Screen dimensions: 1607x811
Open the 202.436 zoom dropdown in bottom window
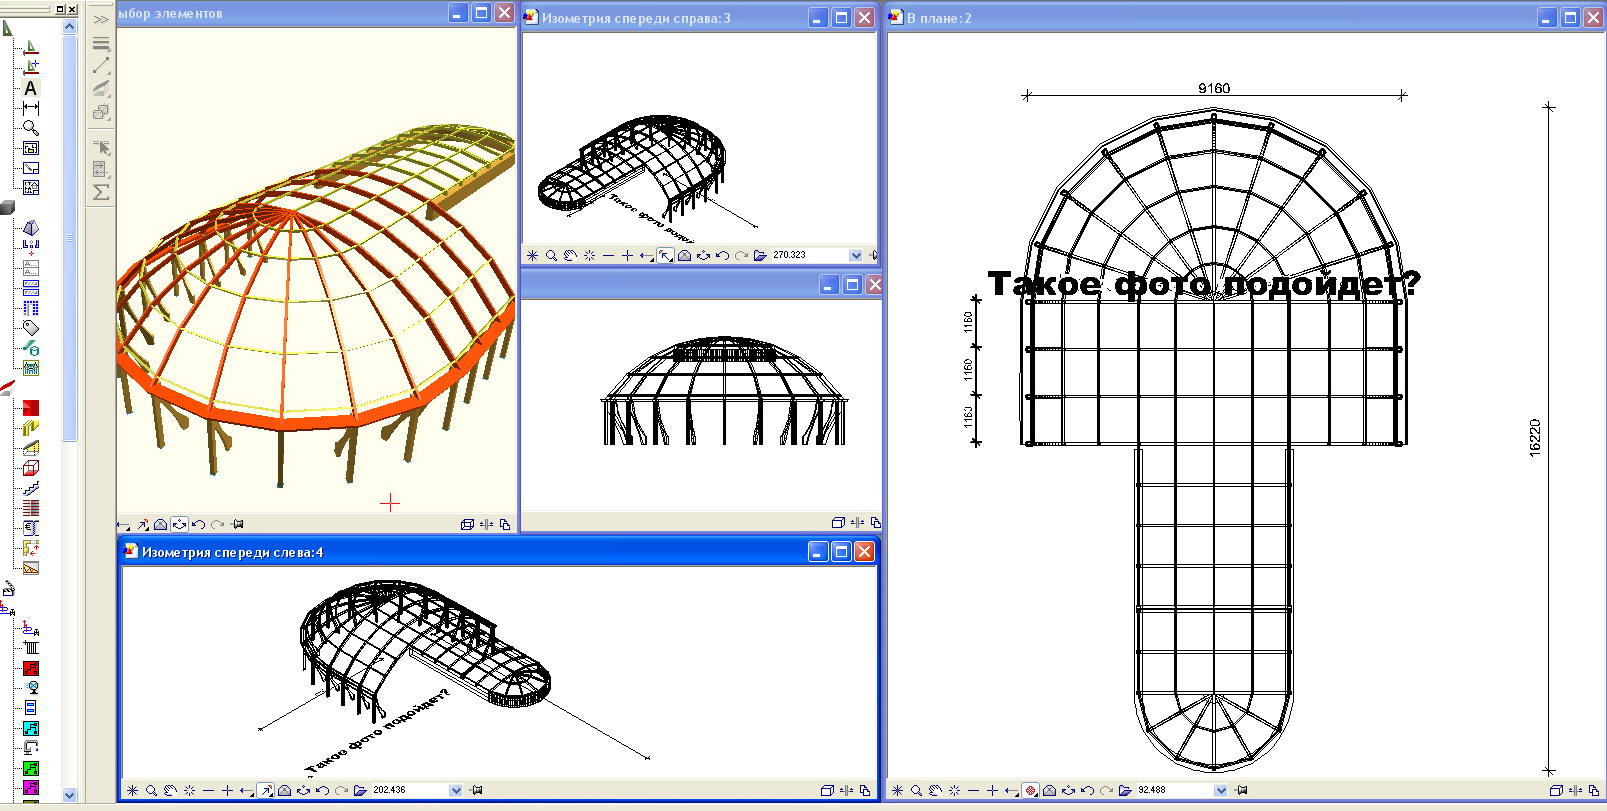(456, 790)
